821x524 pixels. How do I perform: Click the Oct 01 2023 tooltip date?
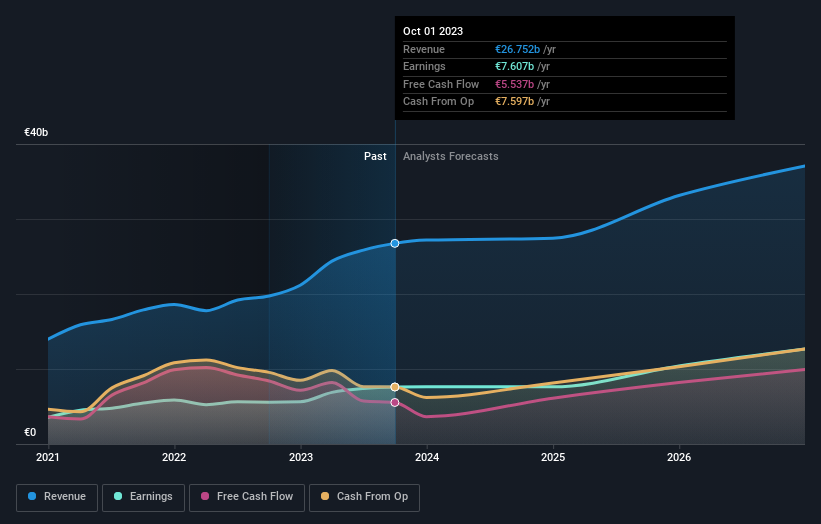(433, 31)
